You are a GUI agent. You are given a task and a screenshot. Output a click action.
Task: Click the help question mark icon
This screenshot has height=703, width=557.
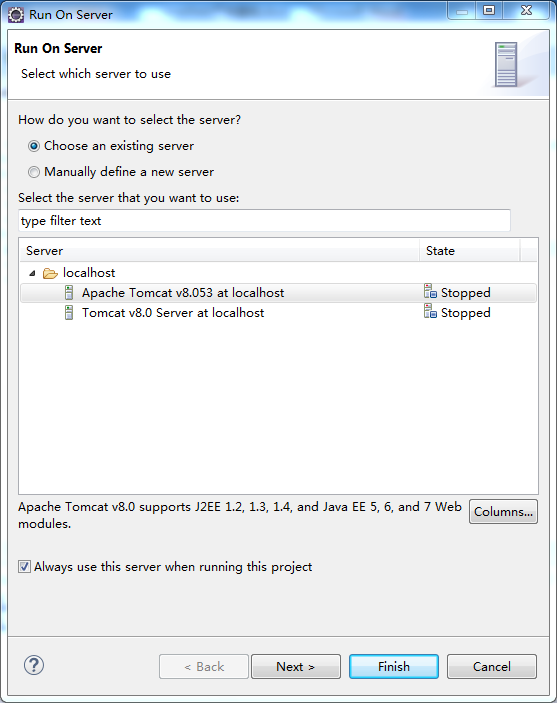point(34,665)
